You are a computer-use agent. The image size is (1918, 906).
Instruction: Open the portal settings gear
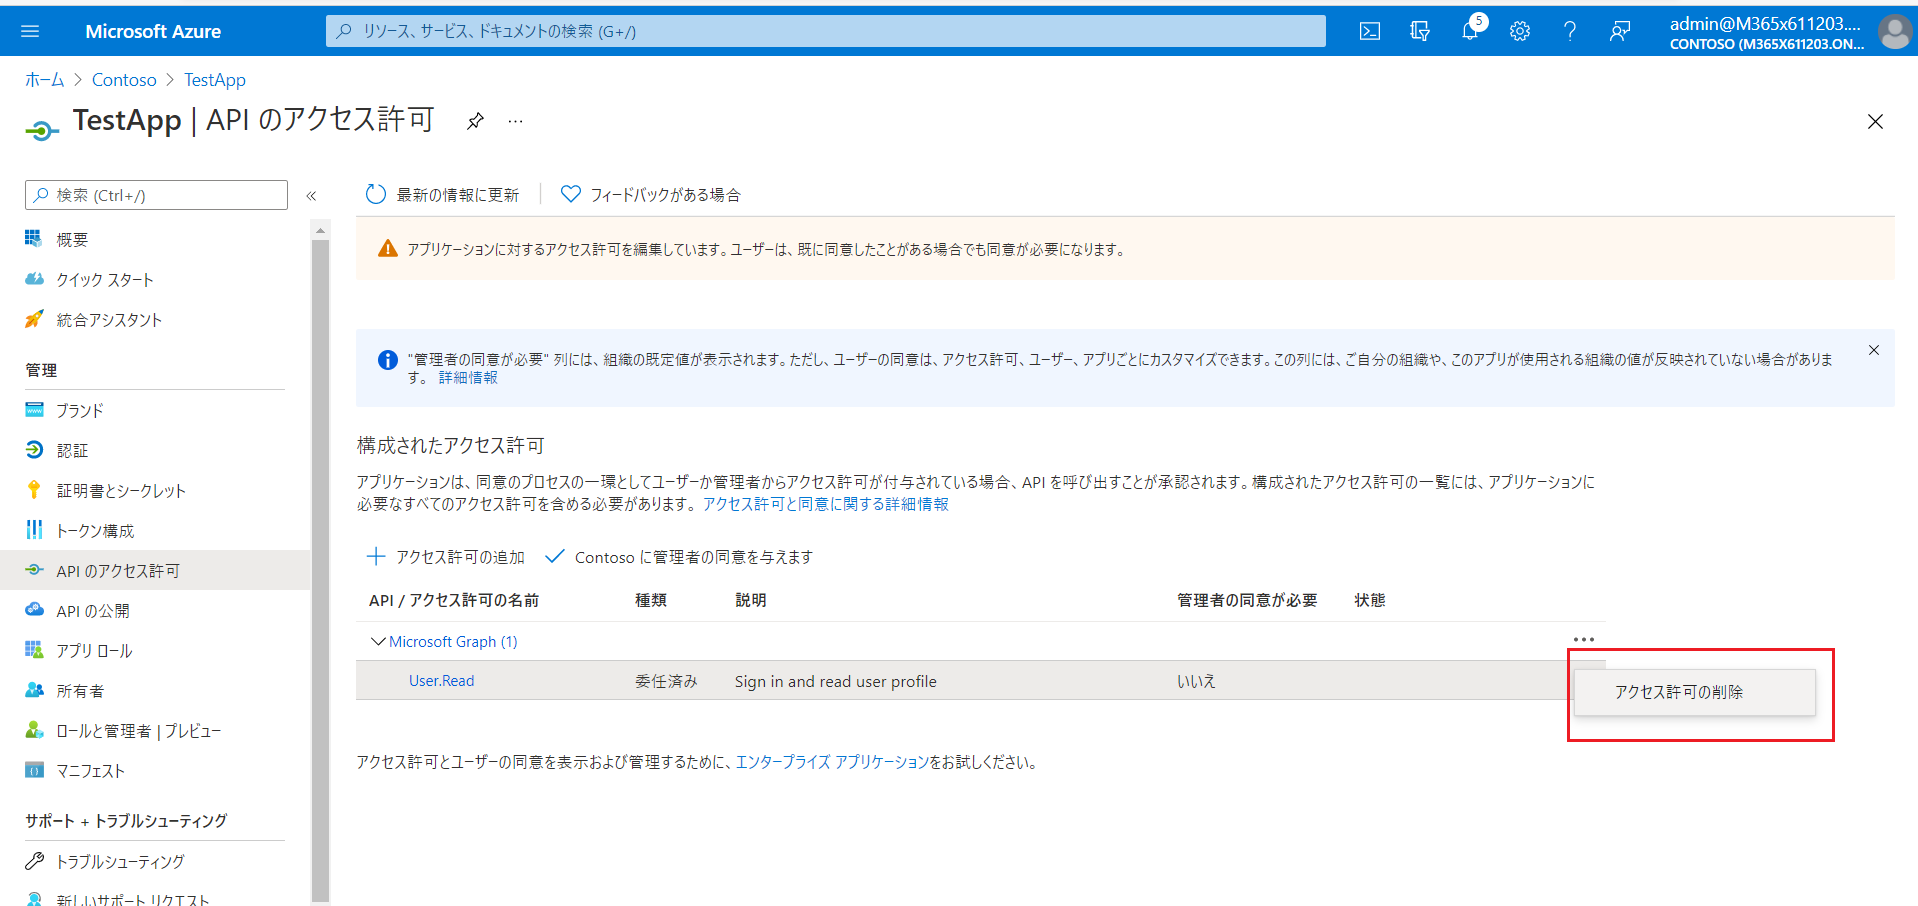click(x=1519, y=31)
